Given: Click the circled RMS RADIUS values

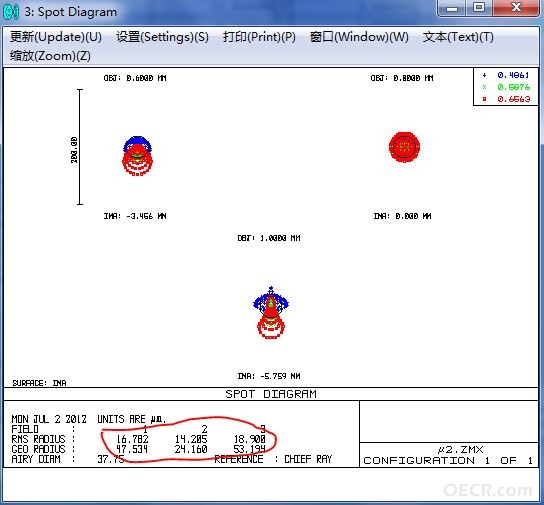Looking at the screenshot, I should pyautogui.click(x=191, y=439).
